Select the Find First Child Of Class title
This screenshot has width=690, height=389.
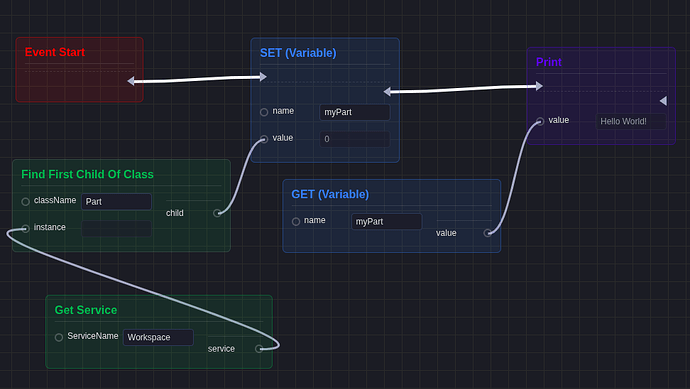click(87, 174)
